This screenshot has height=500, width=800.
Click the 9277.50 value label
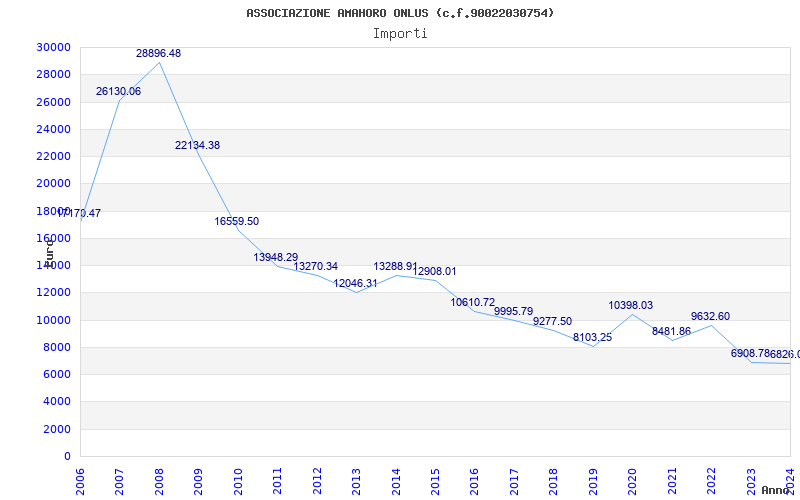[x=553, y=321]
